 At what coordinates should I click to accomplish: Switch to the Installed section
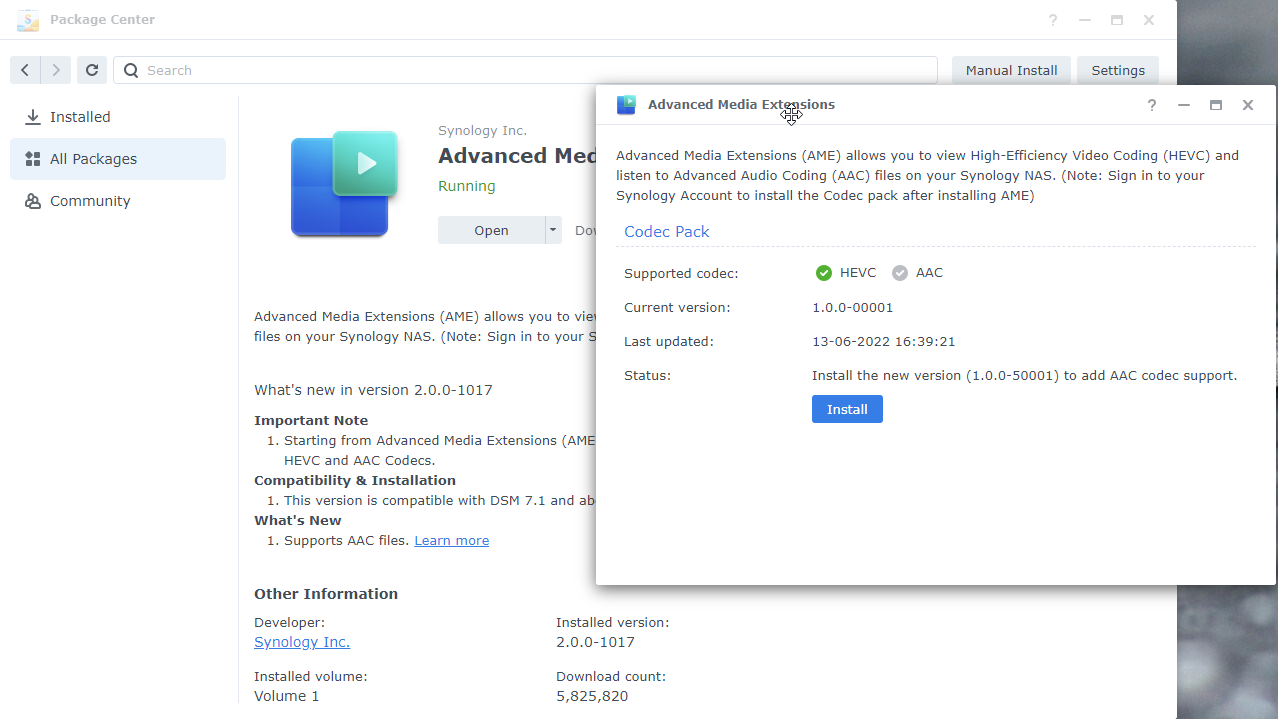click(79, 116)
